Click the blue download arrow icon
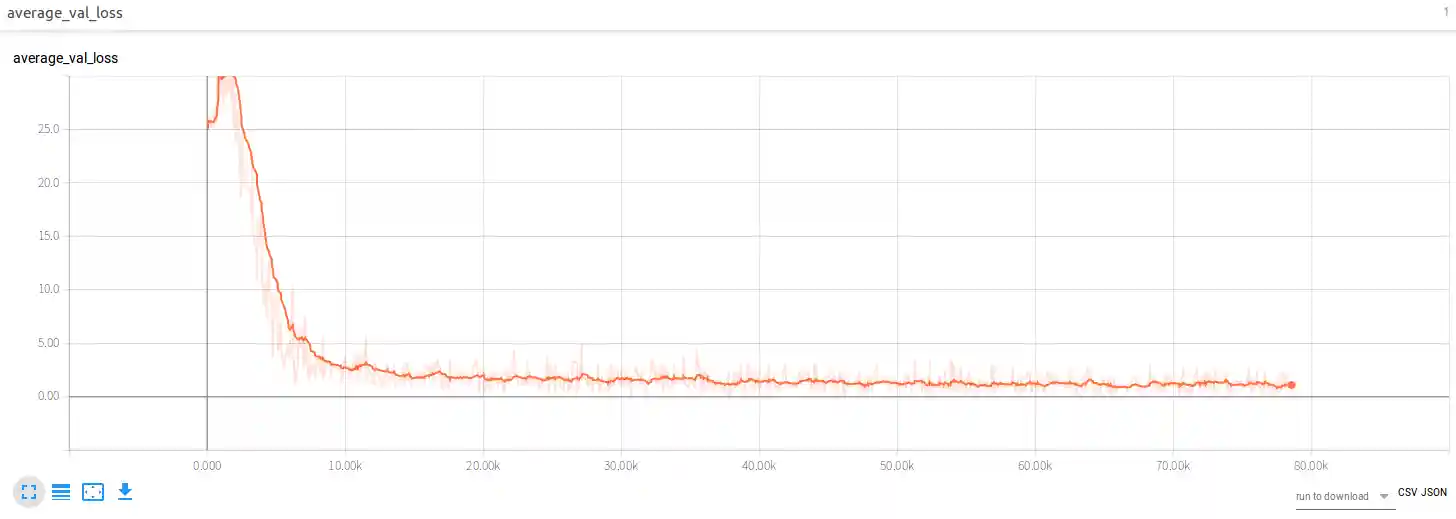Screen dimensions: 1456x519 [125, 491]
